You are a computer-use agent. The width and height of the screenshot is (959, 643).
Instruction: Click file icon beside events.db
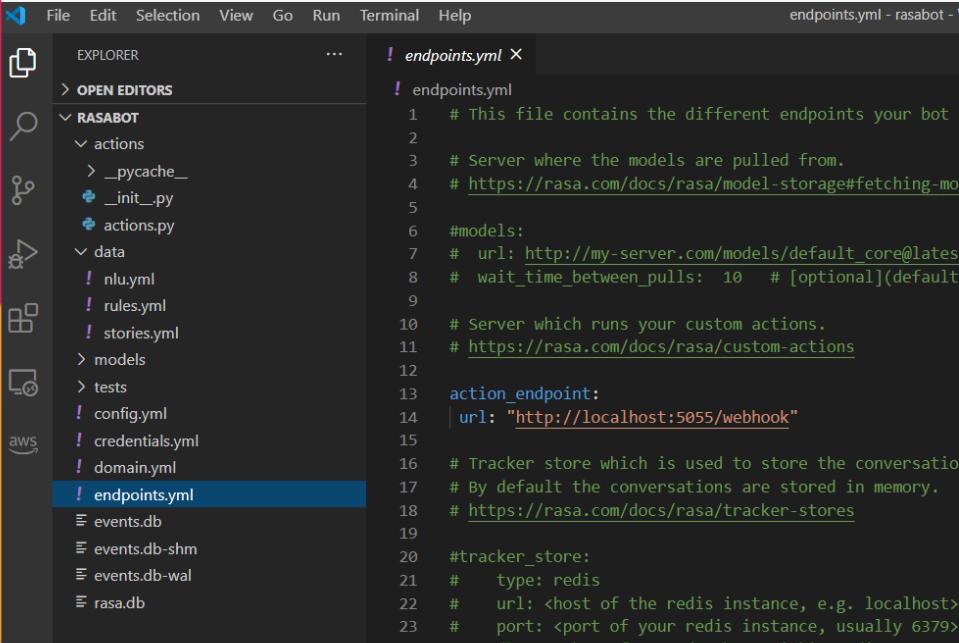pos(81,521)
